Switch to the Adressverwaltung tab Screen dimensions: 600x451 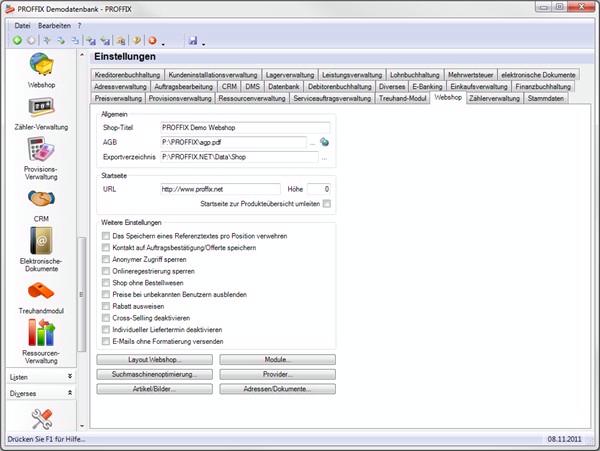click(120, 86)
